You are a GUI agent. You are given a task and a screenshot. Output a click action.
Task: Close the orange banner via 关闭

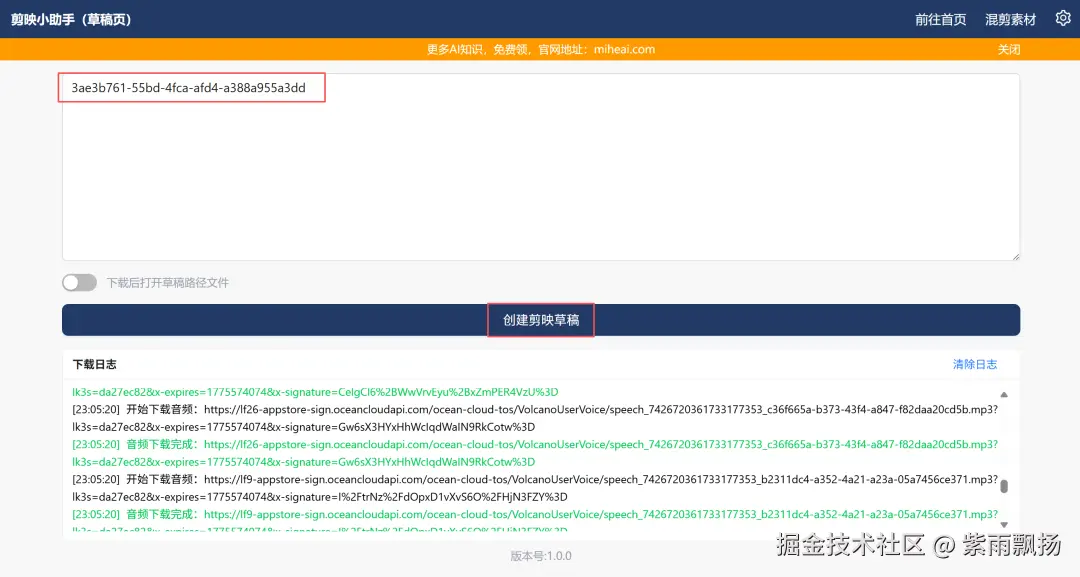coord(1009,50)
